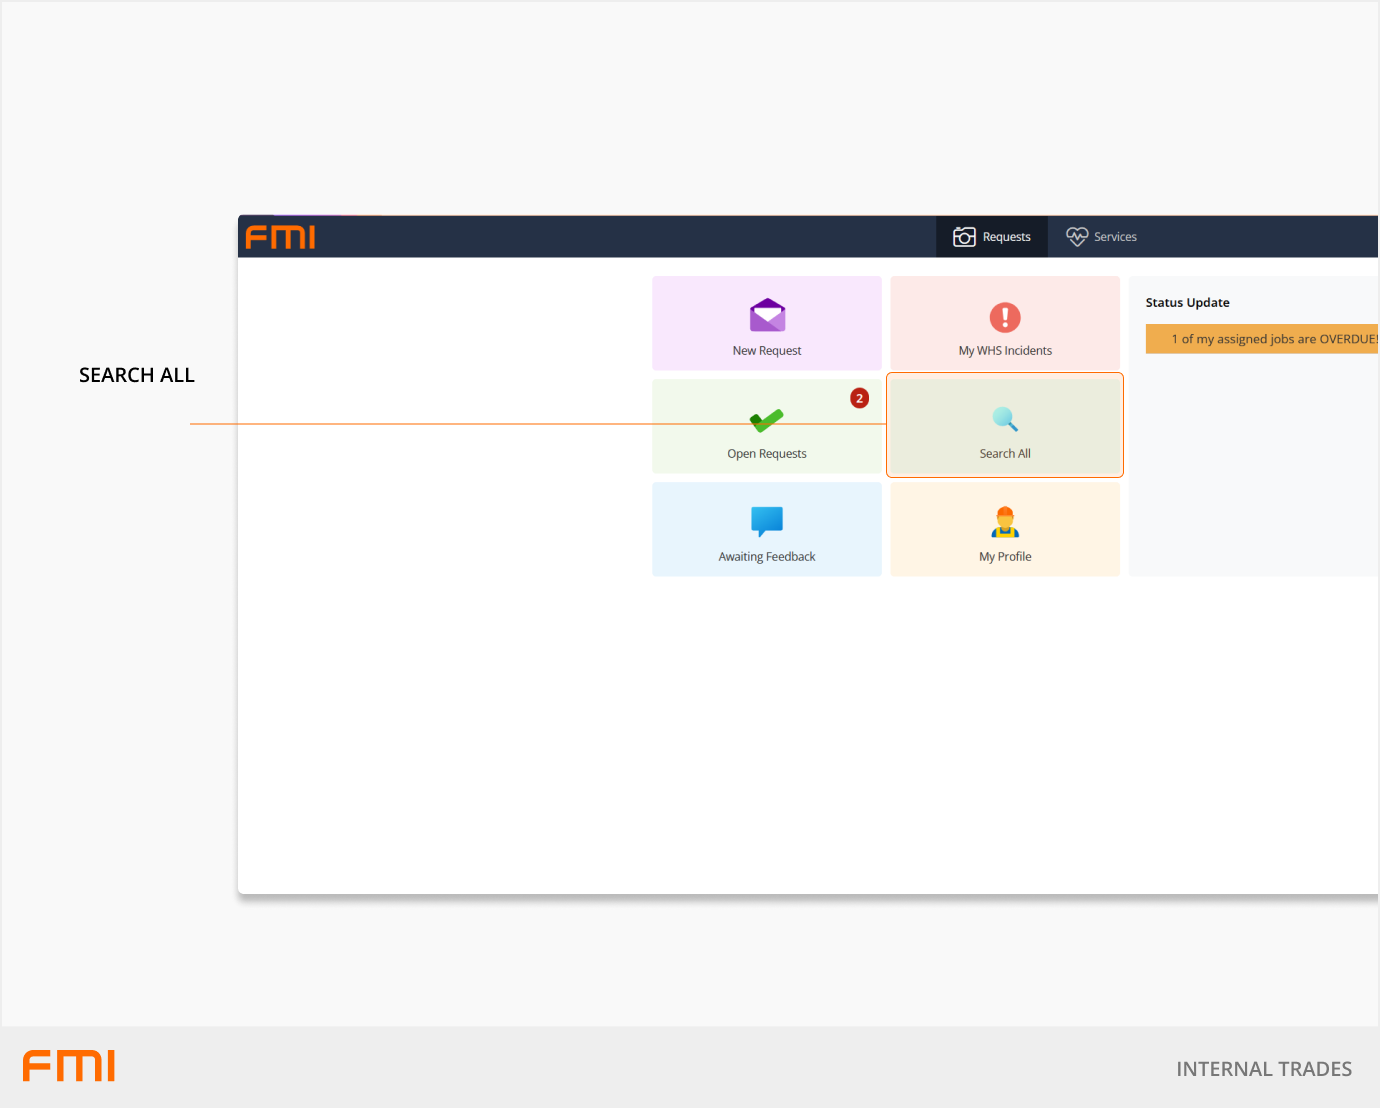The image size is (1380, 1108).
Task: Select the "Open Requests" text label
Action: 767,454
